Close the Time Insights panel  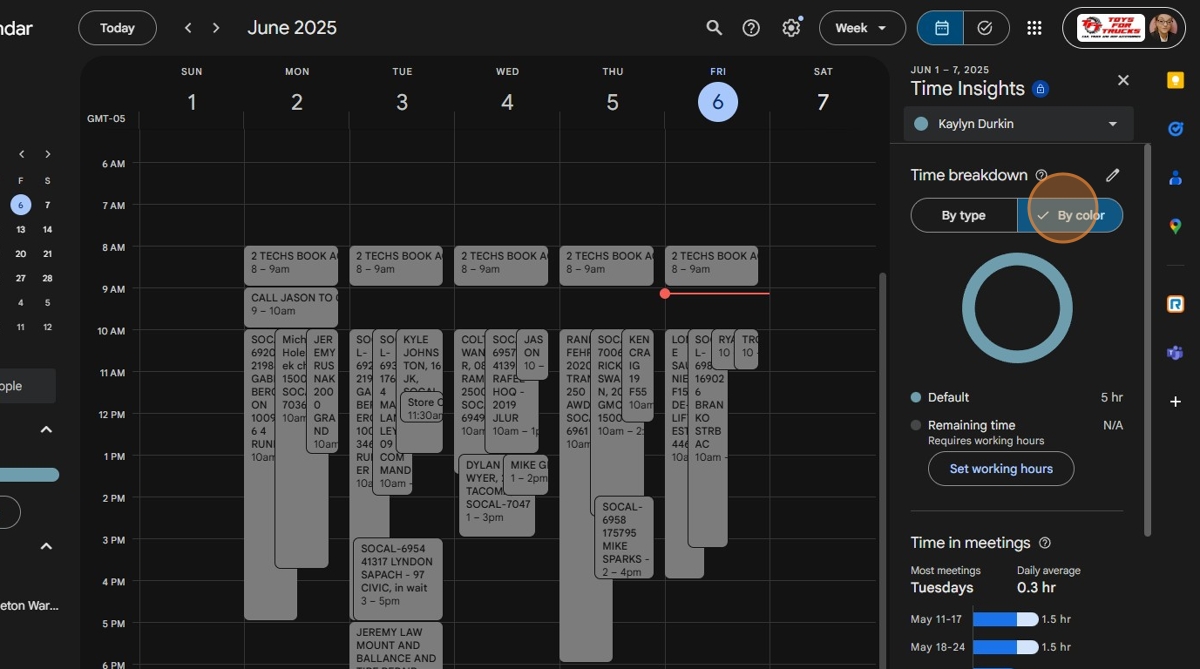click(x=1123, y=80)
